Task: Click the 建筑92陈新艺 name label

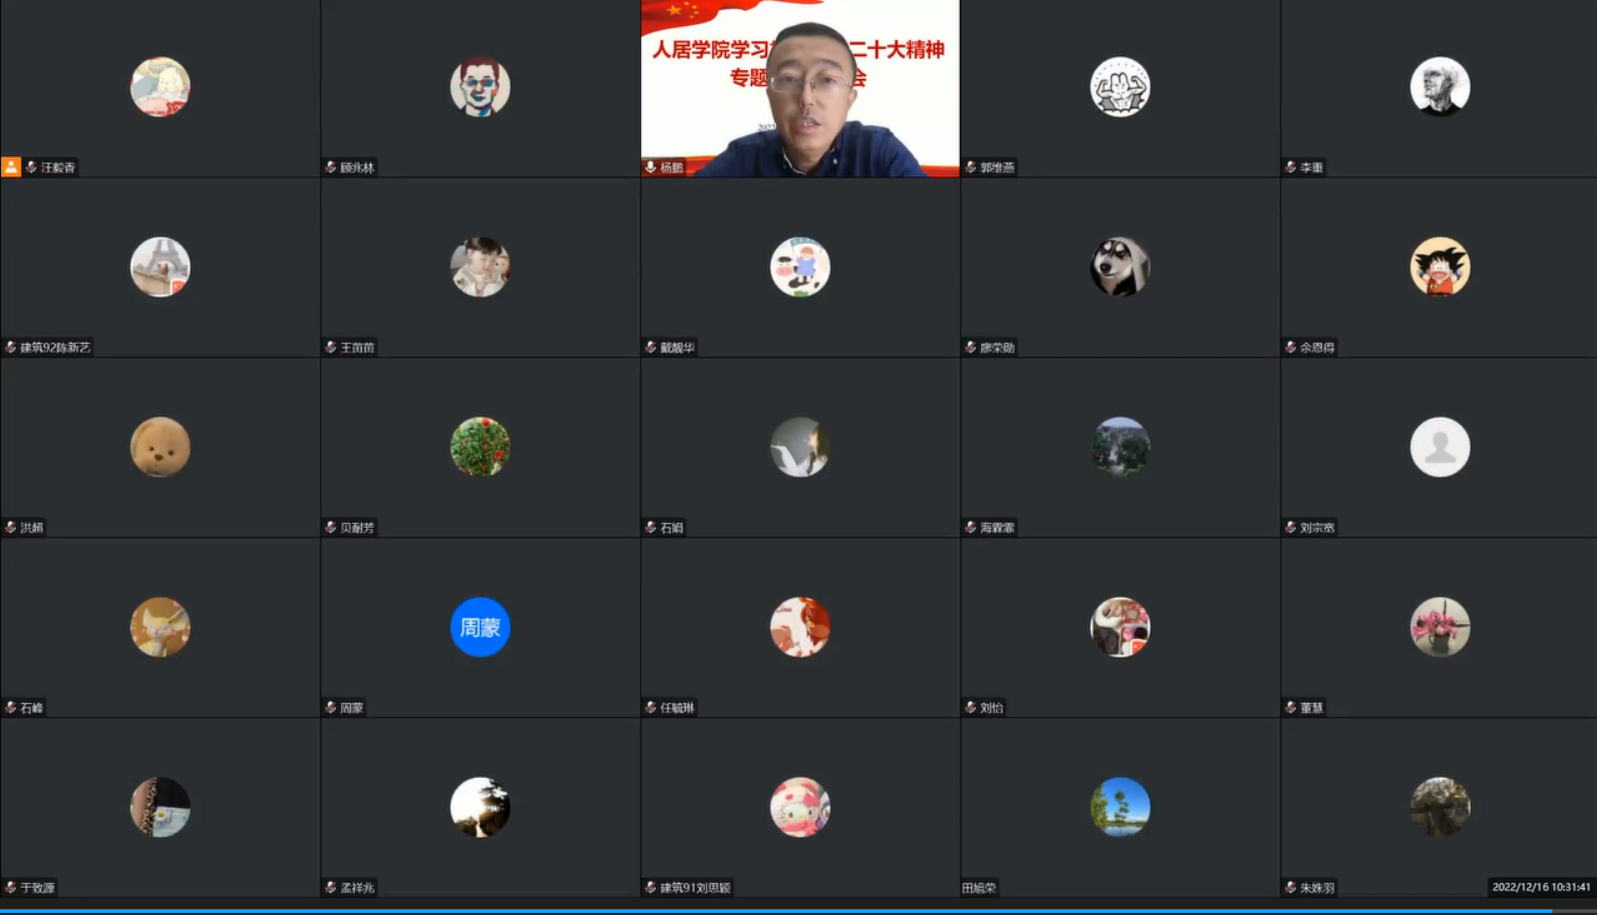Action: 55,347
